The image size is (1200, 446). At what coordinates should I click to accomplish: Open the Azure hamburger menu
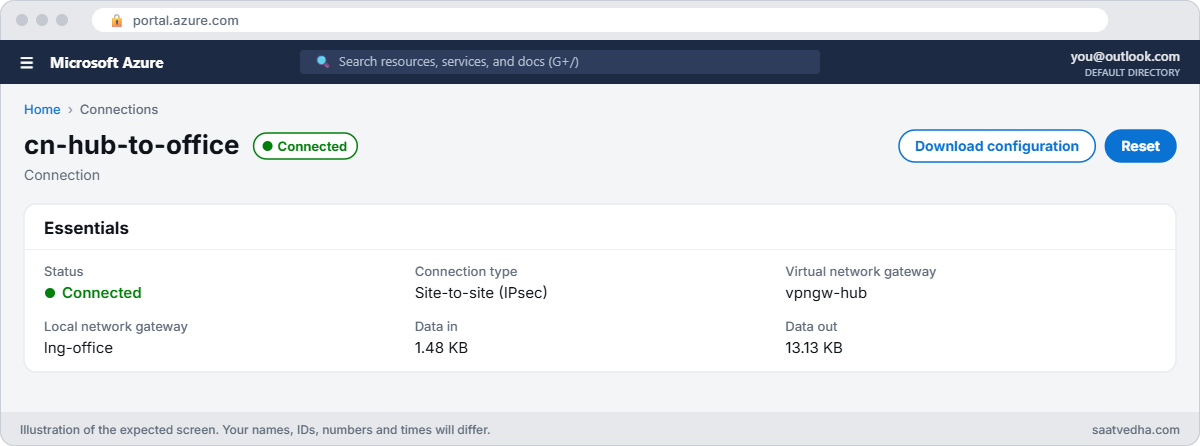click(x=27, y=63)
